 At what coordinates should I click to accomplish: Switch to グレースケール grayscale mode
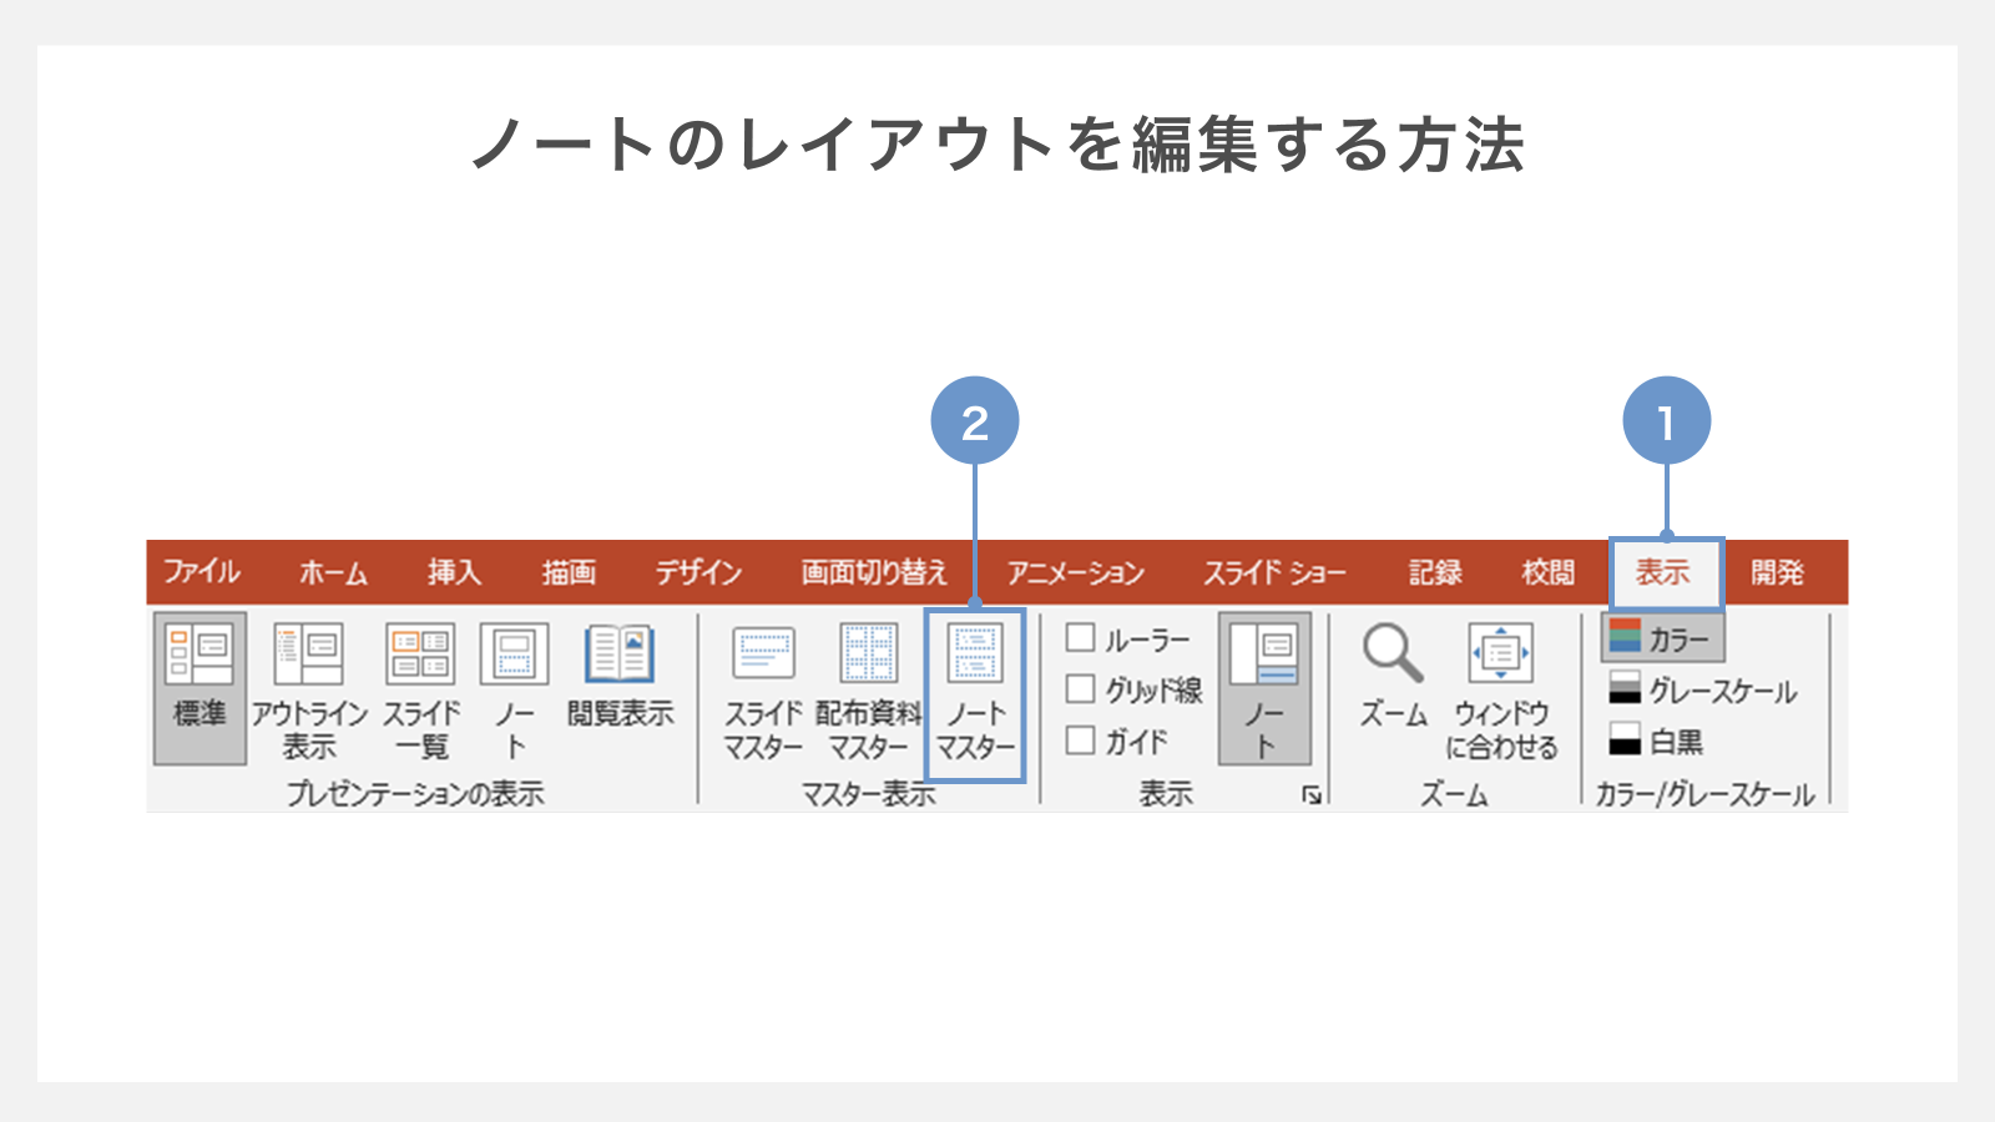pyautogui.click(x=1704, y=690)
